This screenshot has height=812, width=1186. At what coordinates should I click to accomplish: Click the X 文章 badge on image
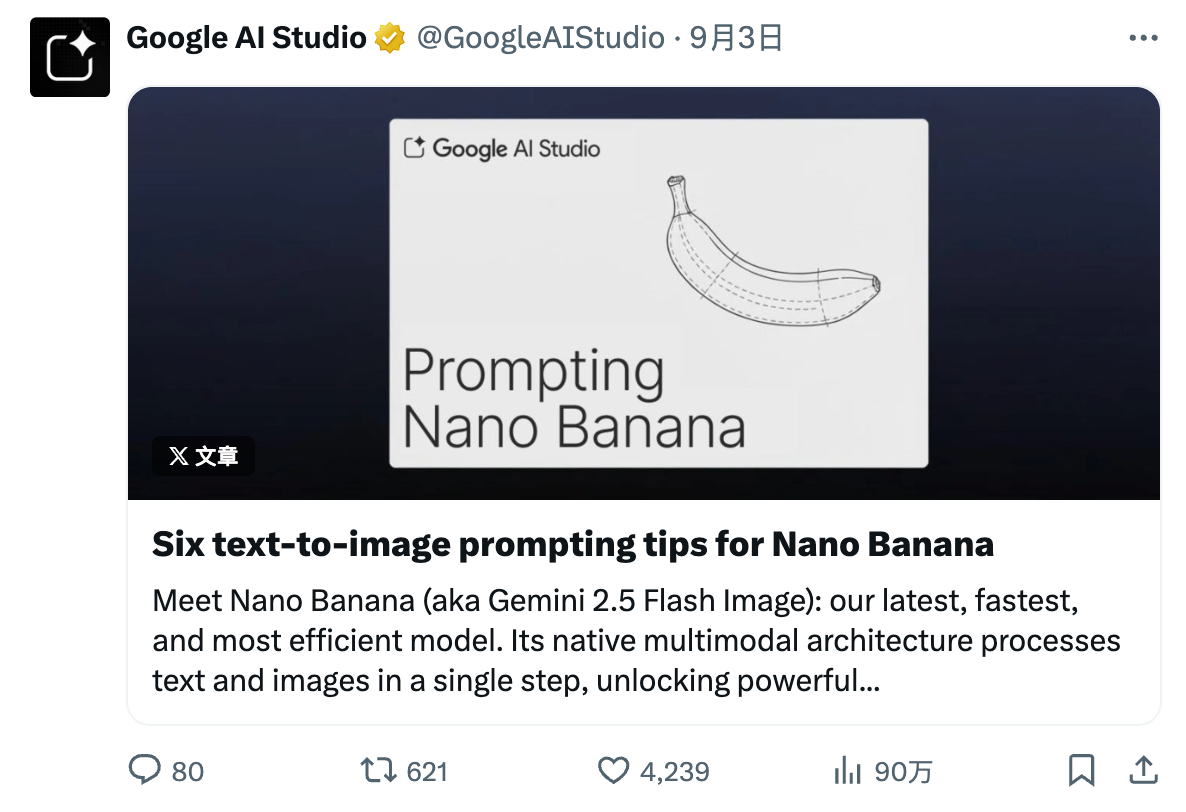(203, 456)
